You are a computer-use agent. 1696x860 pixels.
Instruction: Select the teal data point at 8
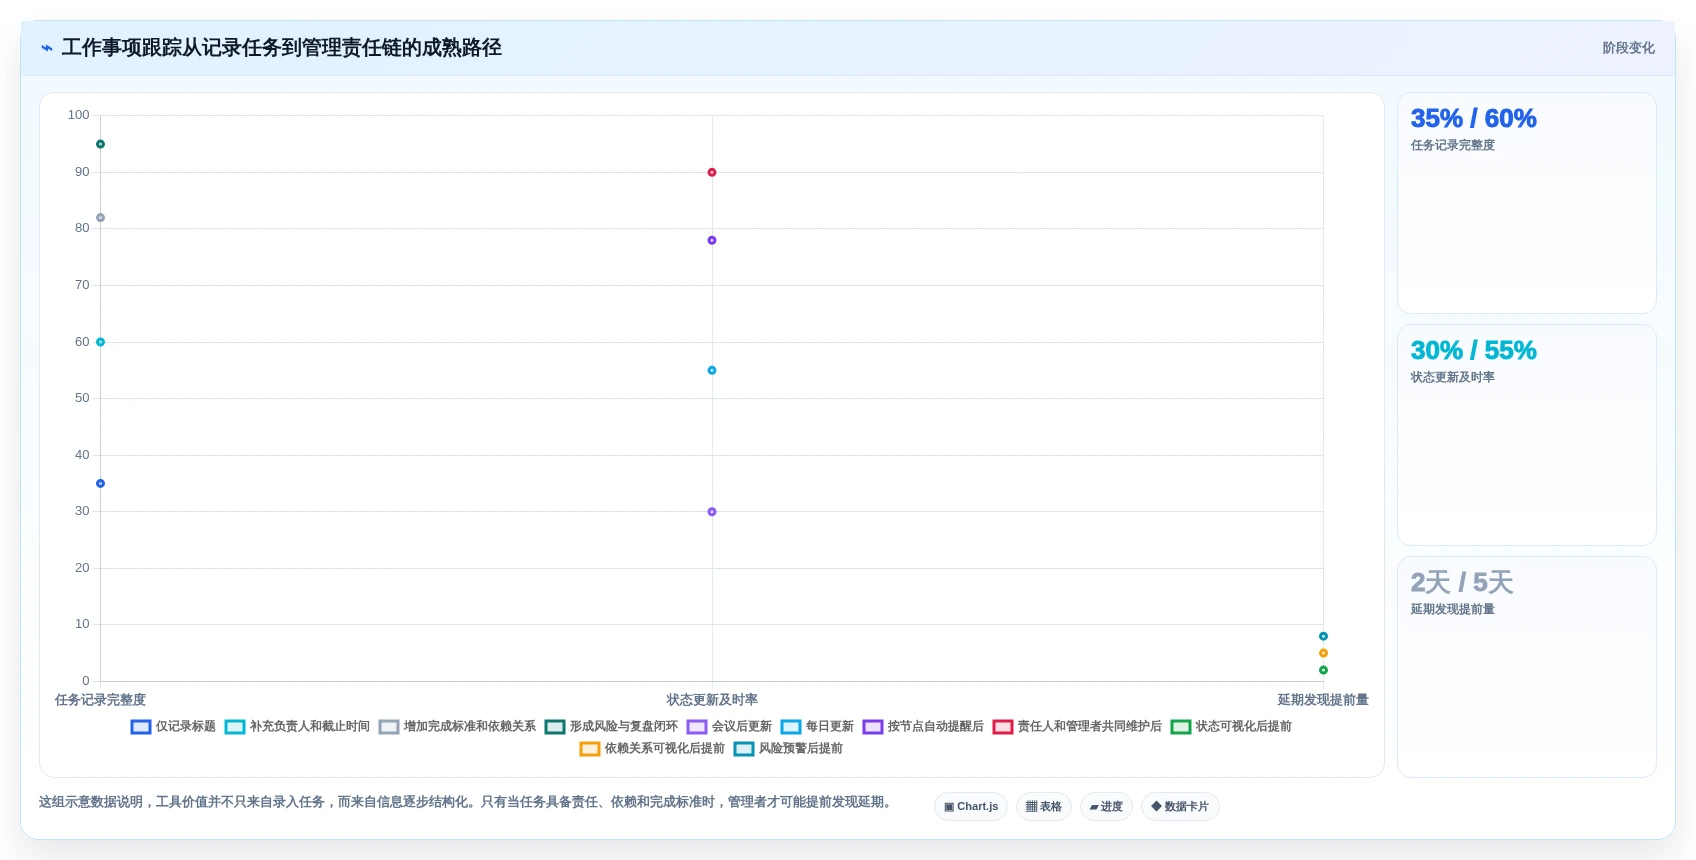pyautogui.click(x=1323, y=636)
